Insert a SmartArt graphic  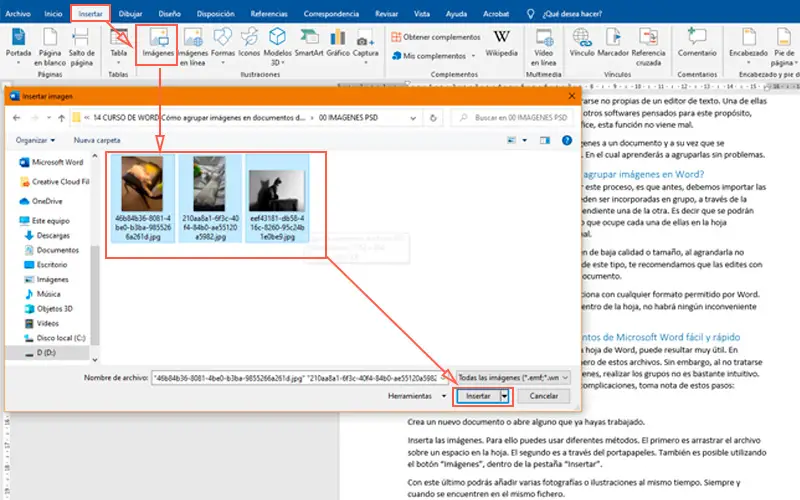(309, 43)
